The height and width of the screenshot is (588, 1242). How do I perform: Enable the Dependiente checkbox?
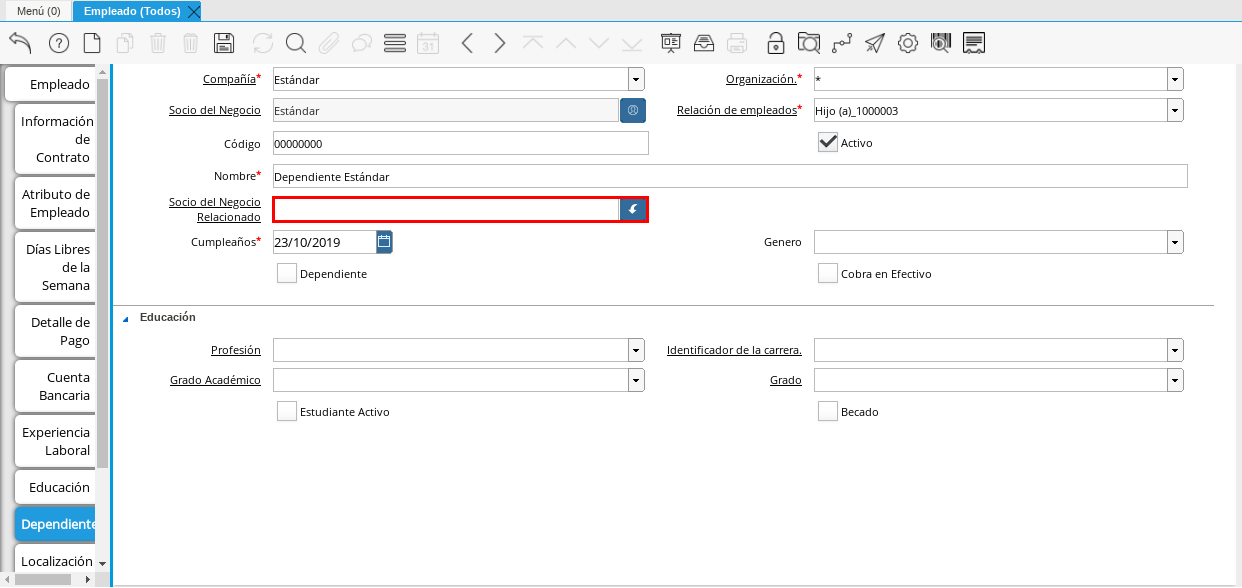(287, 274)
